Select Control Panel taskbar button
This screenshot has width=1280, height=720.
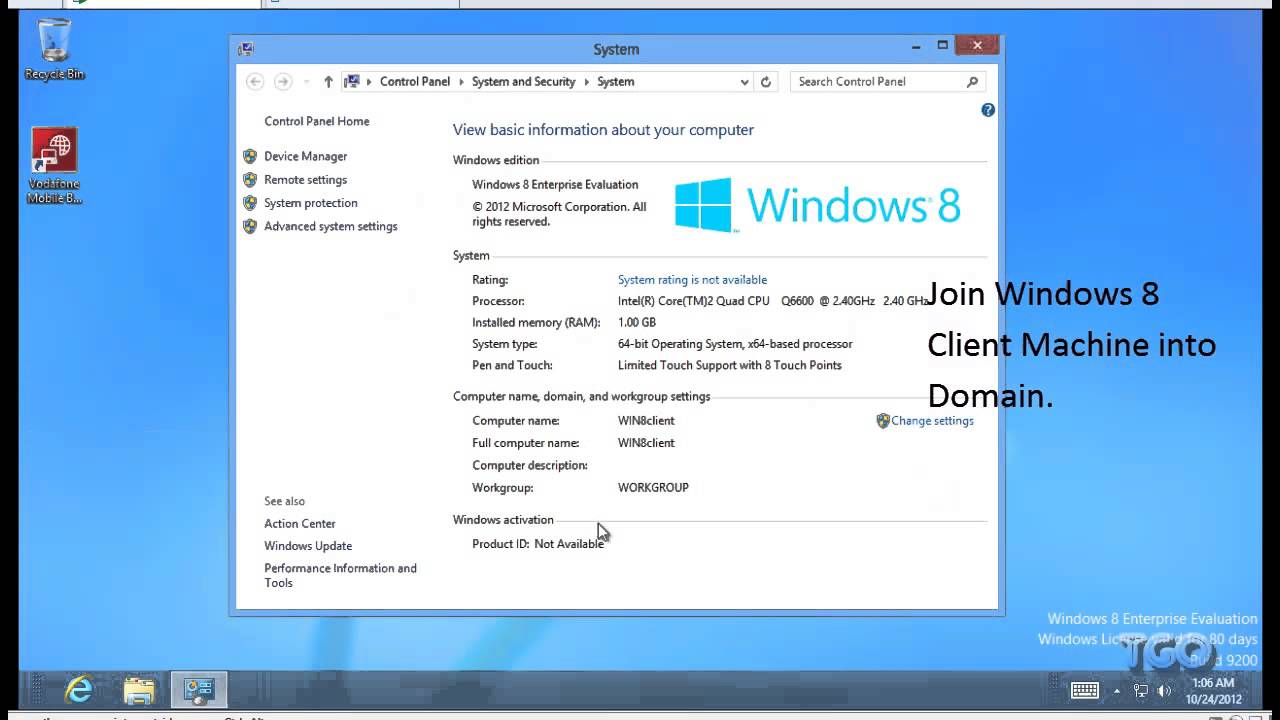[x=199, y=689]
